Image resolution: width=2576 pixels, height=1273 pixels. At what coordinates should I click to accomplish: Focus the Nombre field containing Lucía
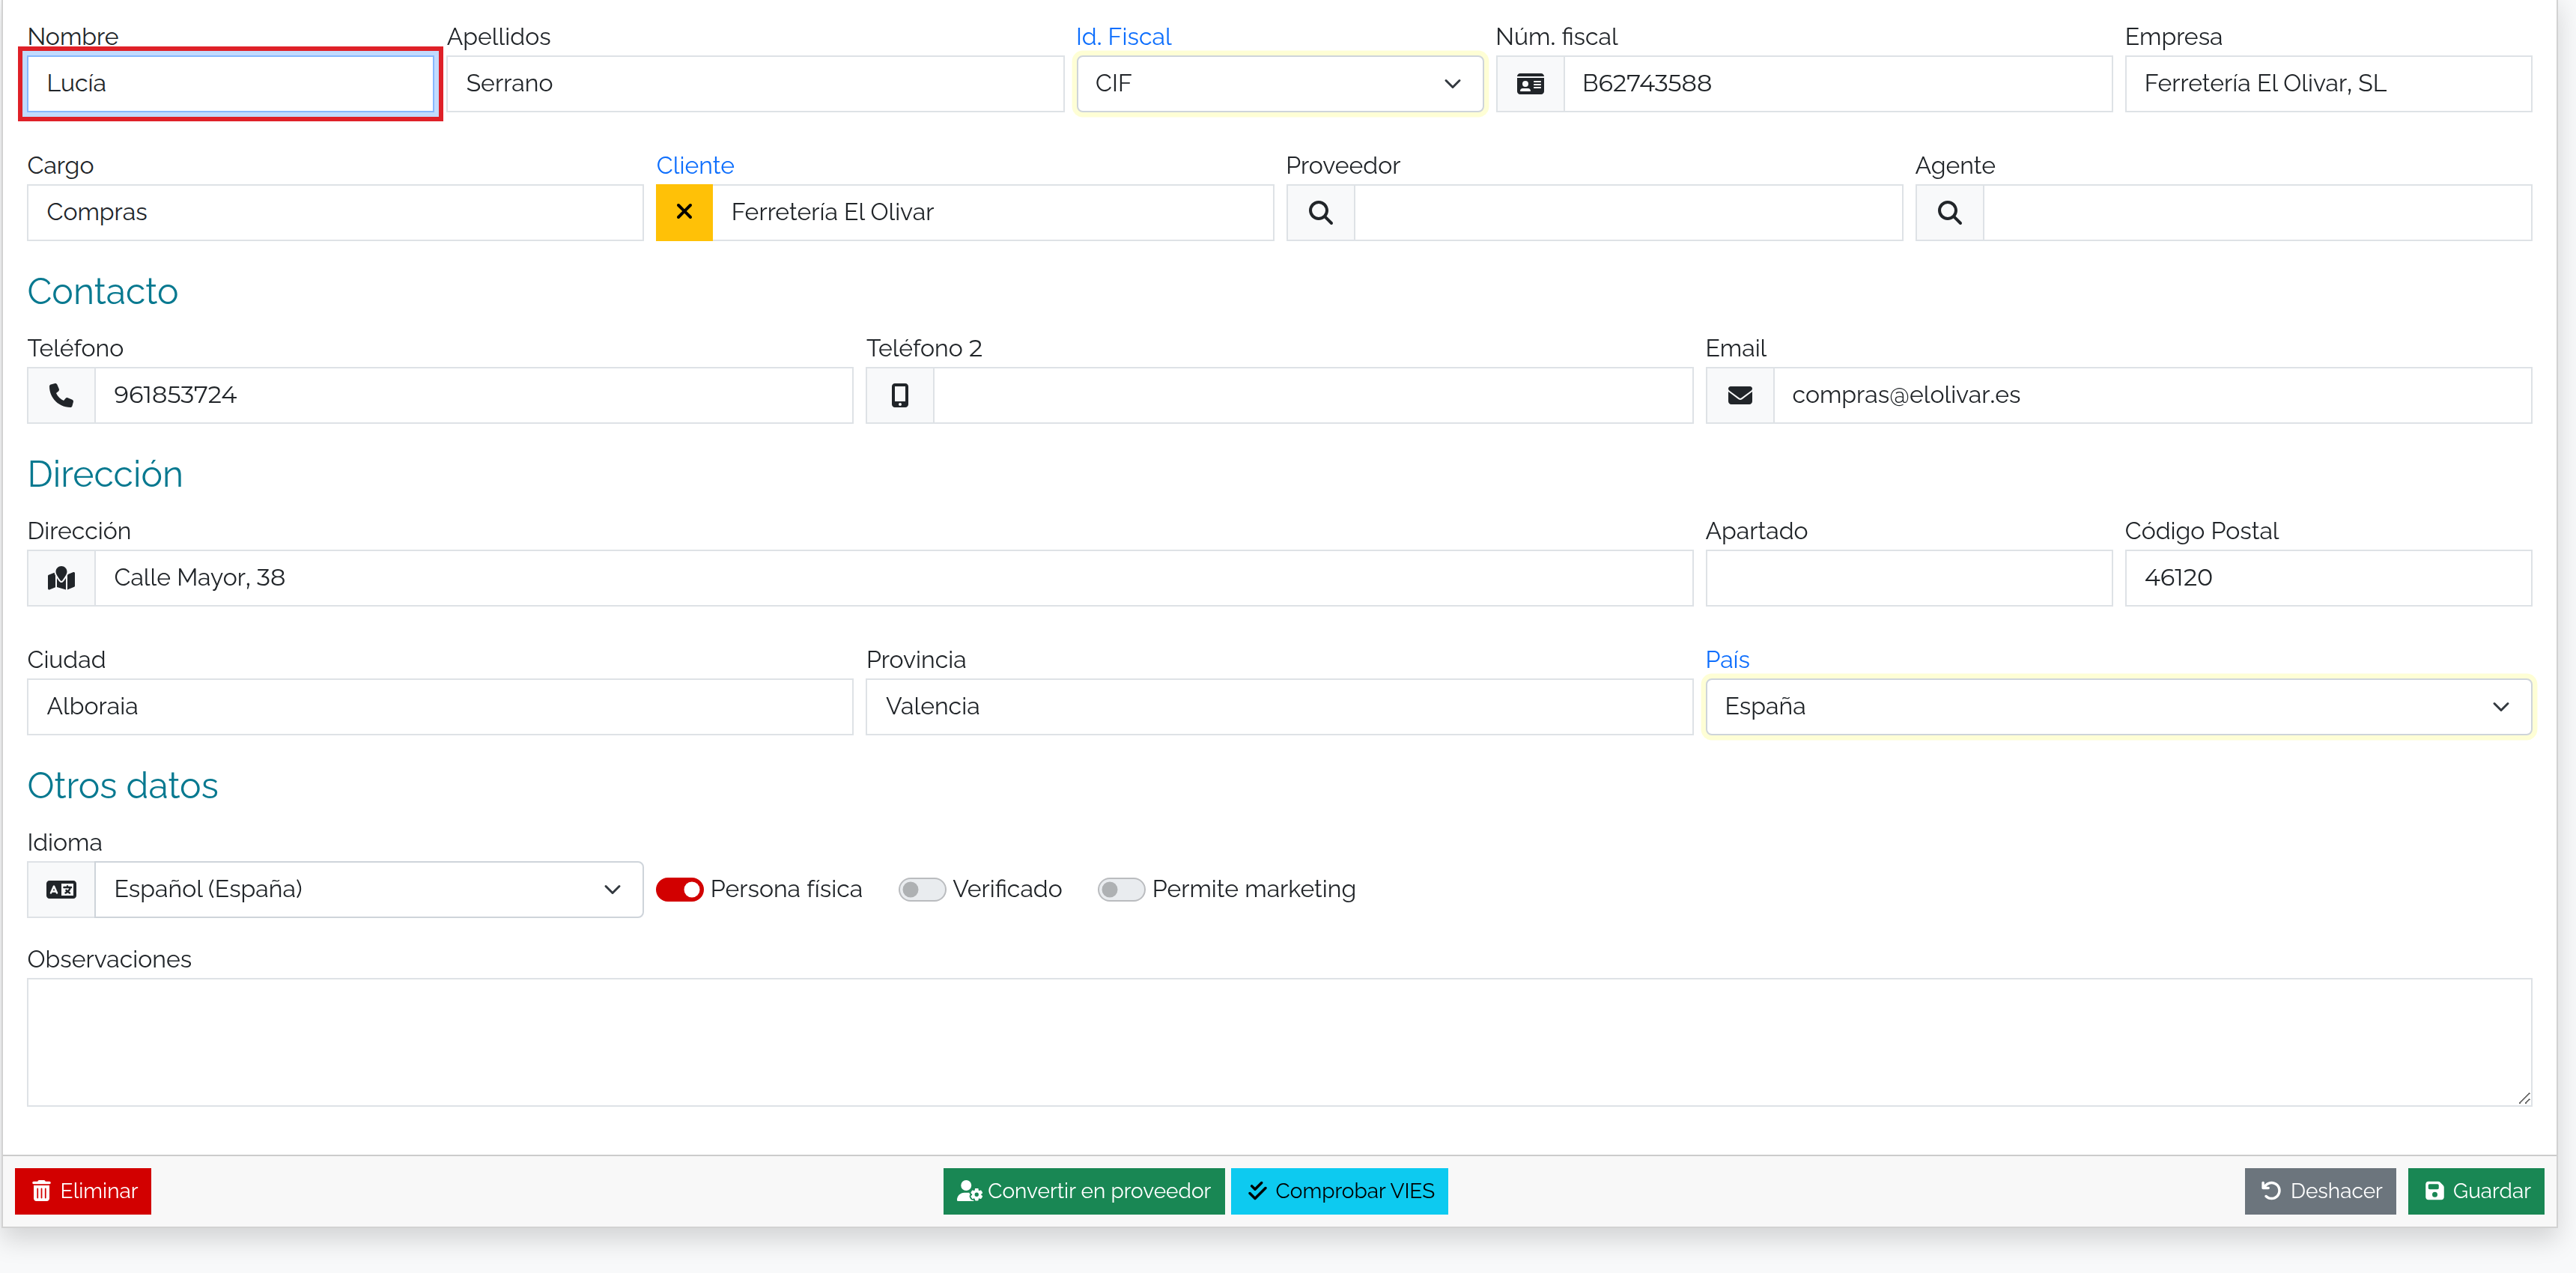(x=231, y=84)
